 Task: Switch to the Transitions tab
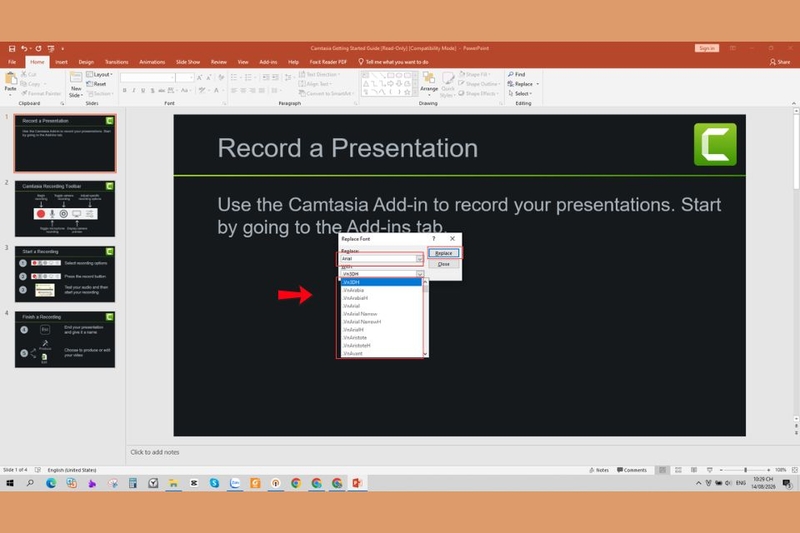pyautogui.click(x=117, y=62)
